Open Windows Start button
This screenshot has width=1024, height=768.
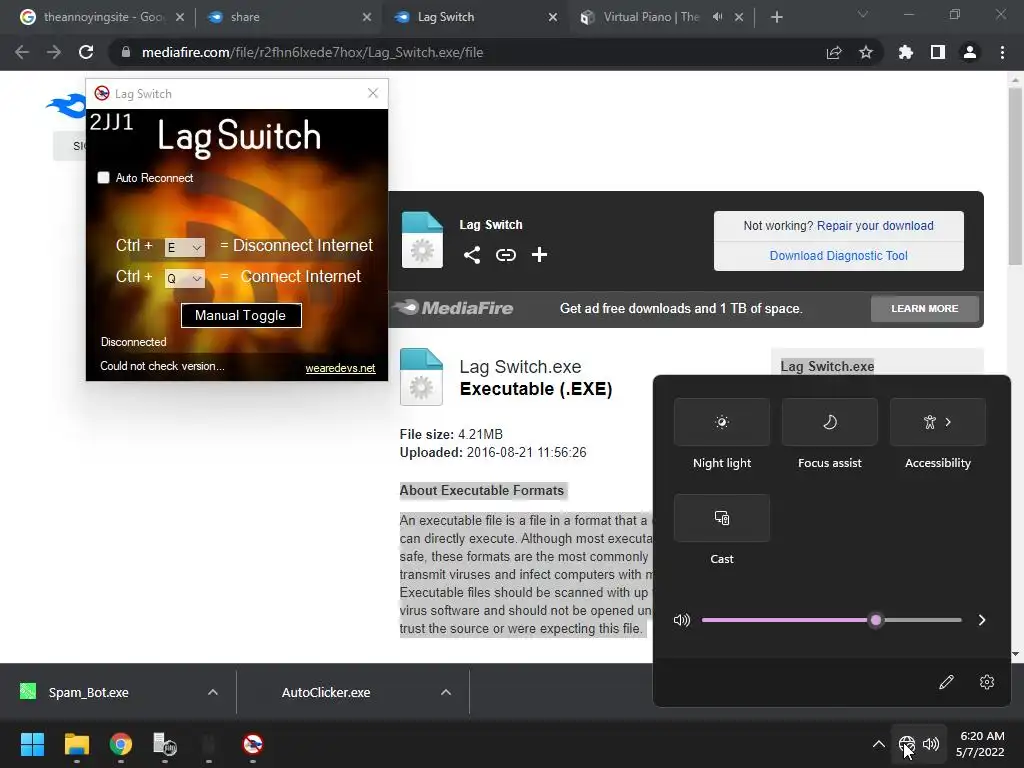(x=32, y=744)
